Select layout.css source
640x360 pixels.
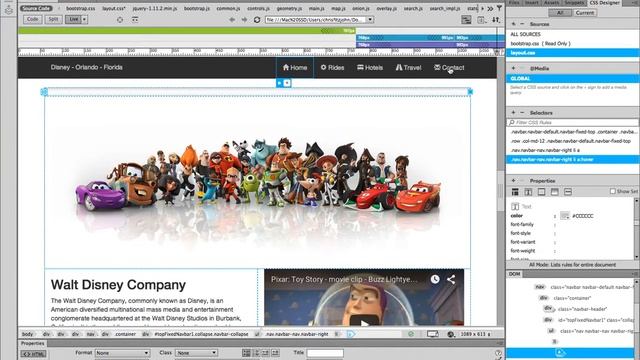pyautogui.click(x=573, y=53)
